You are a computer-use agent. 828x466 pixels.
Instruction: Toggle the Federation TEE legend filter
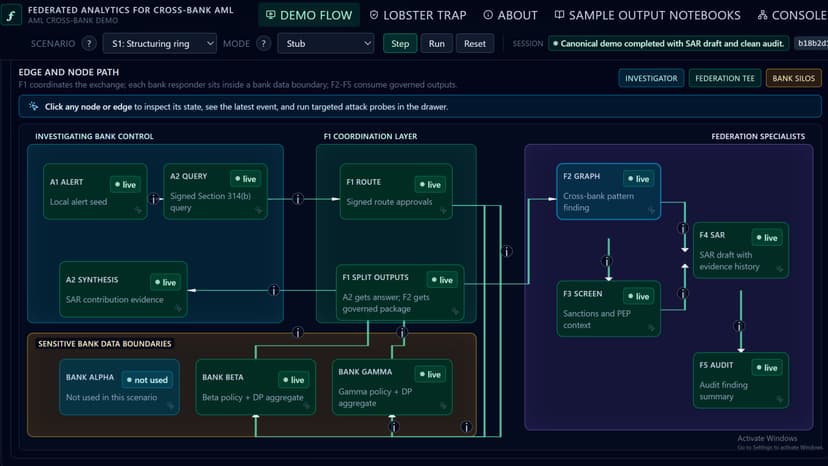click(x=724, y=78)
